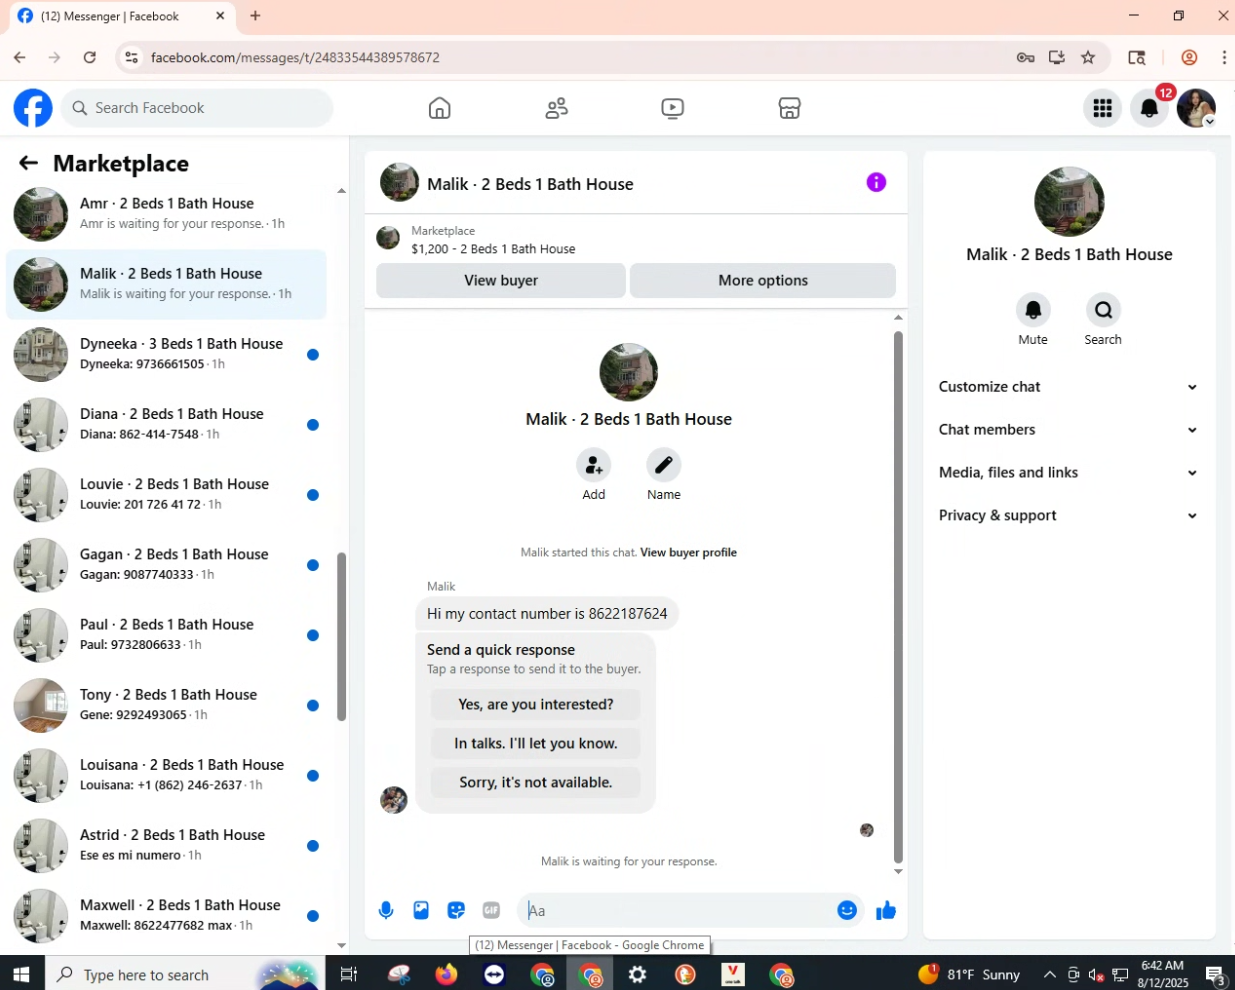Open Settings gear on the taskbar
The width and height of the screenshot is (1235, 990).
(637, 974)
